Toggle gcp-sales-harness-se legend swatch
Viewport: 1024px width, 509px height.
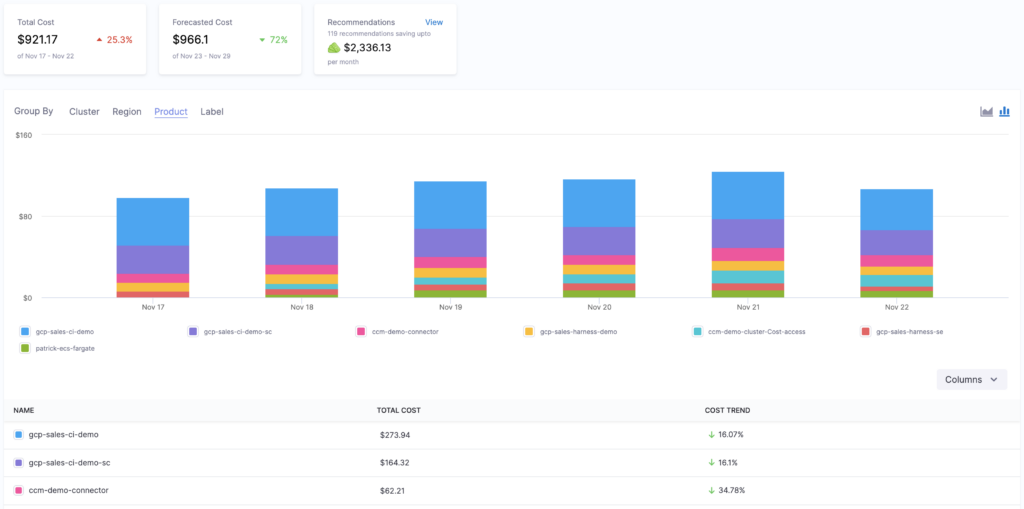click(865, 332)
